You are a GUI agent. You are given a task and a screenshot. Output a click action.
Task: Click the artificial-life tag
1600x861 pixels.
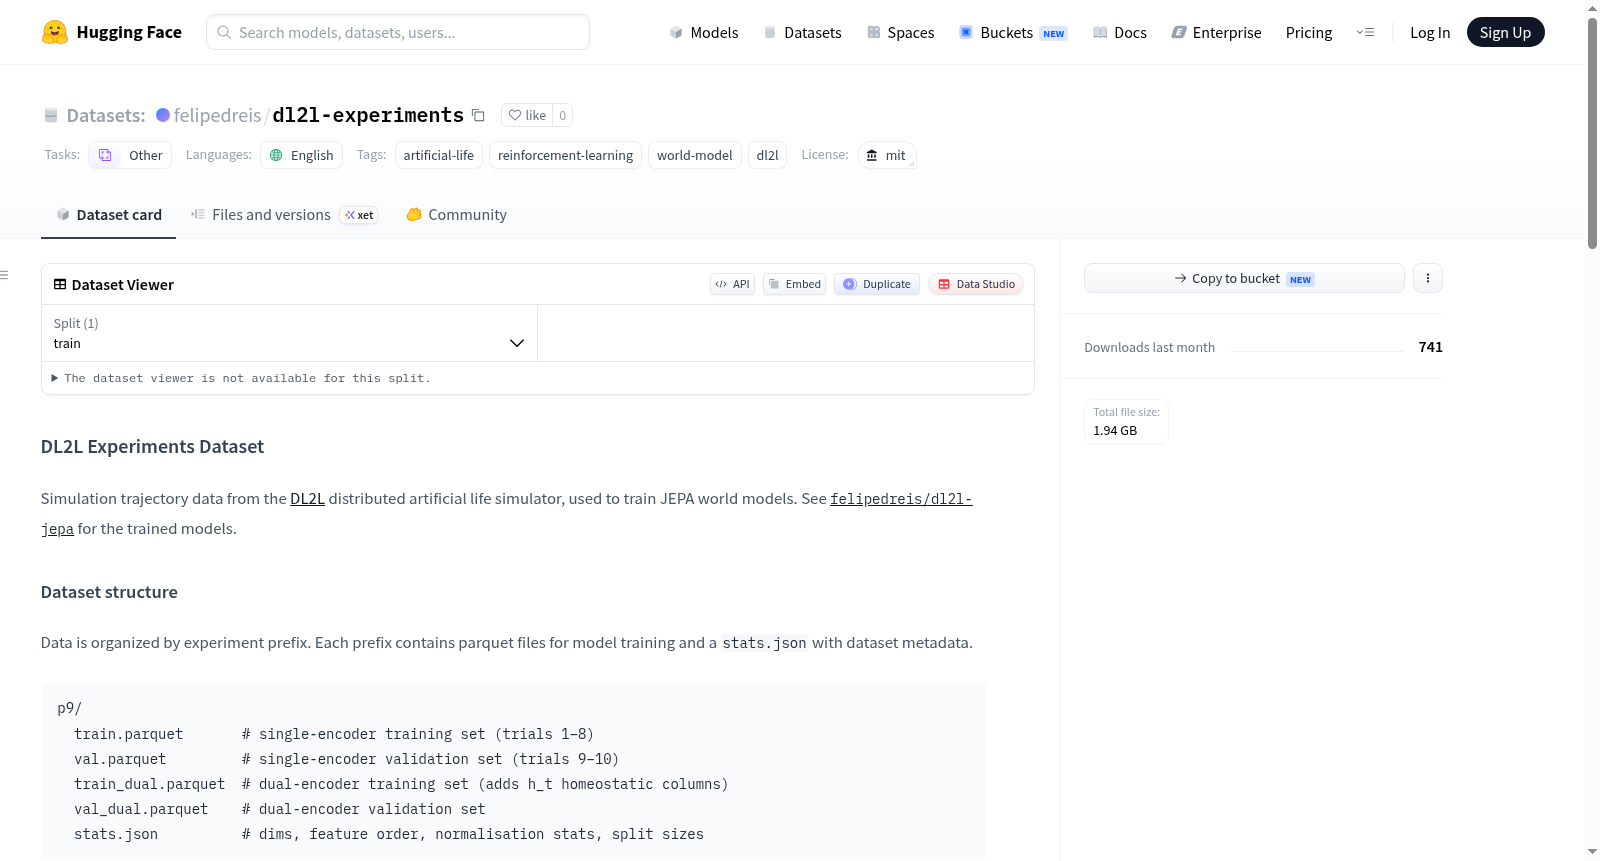pyautogui.click(x=439, y=155)
